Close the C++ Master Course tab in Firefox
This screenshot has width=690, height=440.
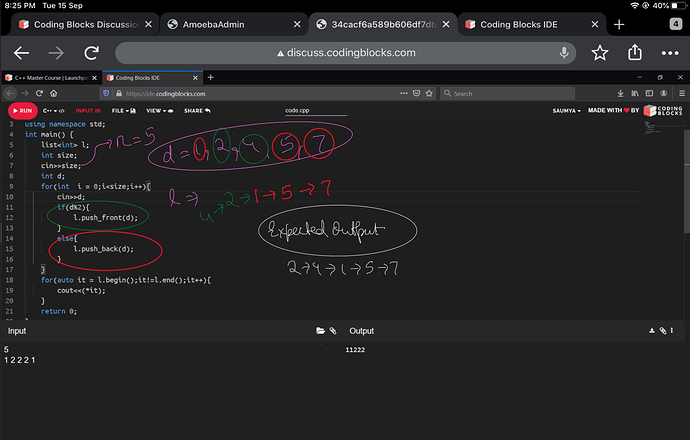coord(94,78)
